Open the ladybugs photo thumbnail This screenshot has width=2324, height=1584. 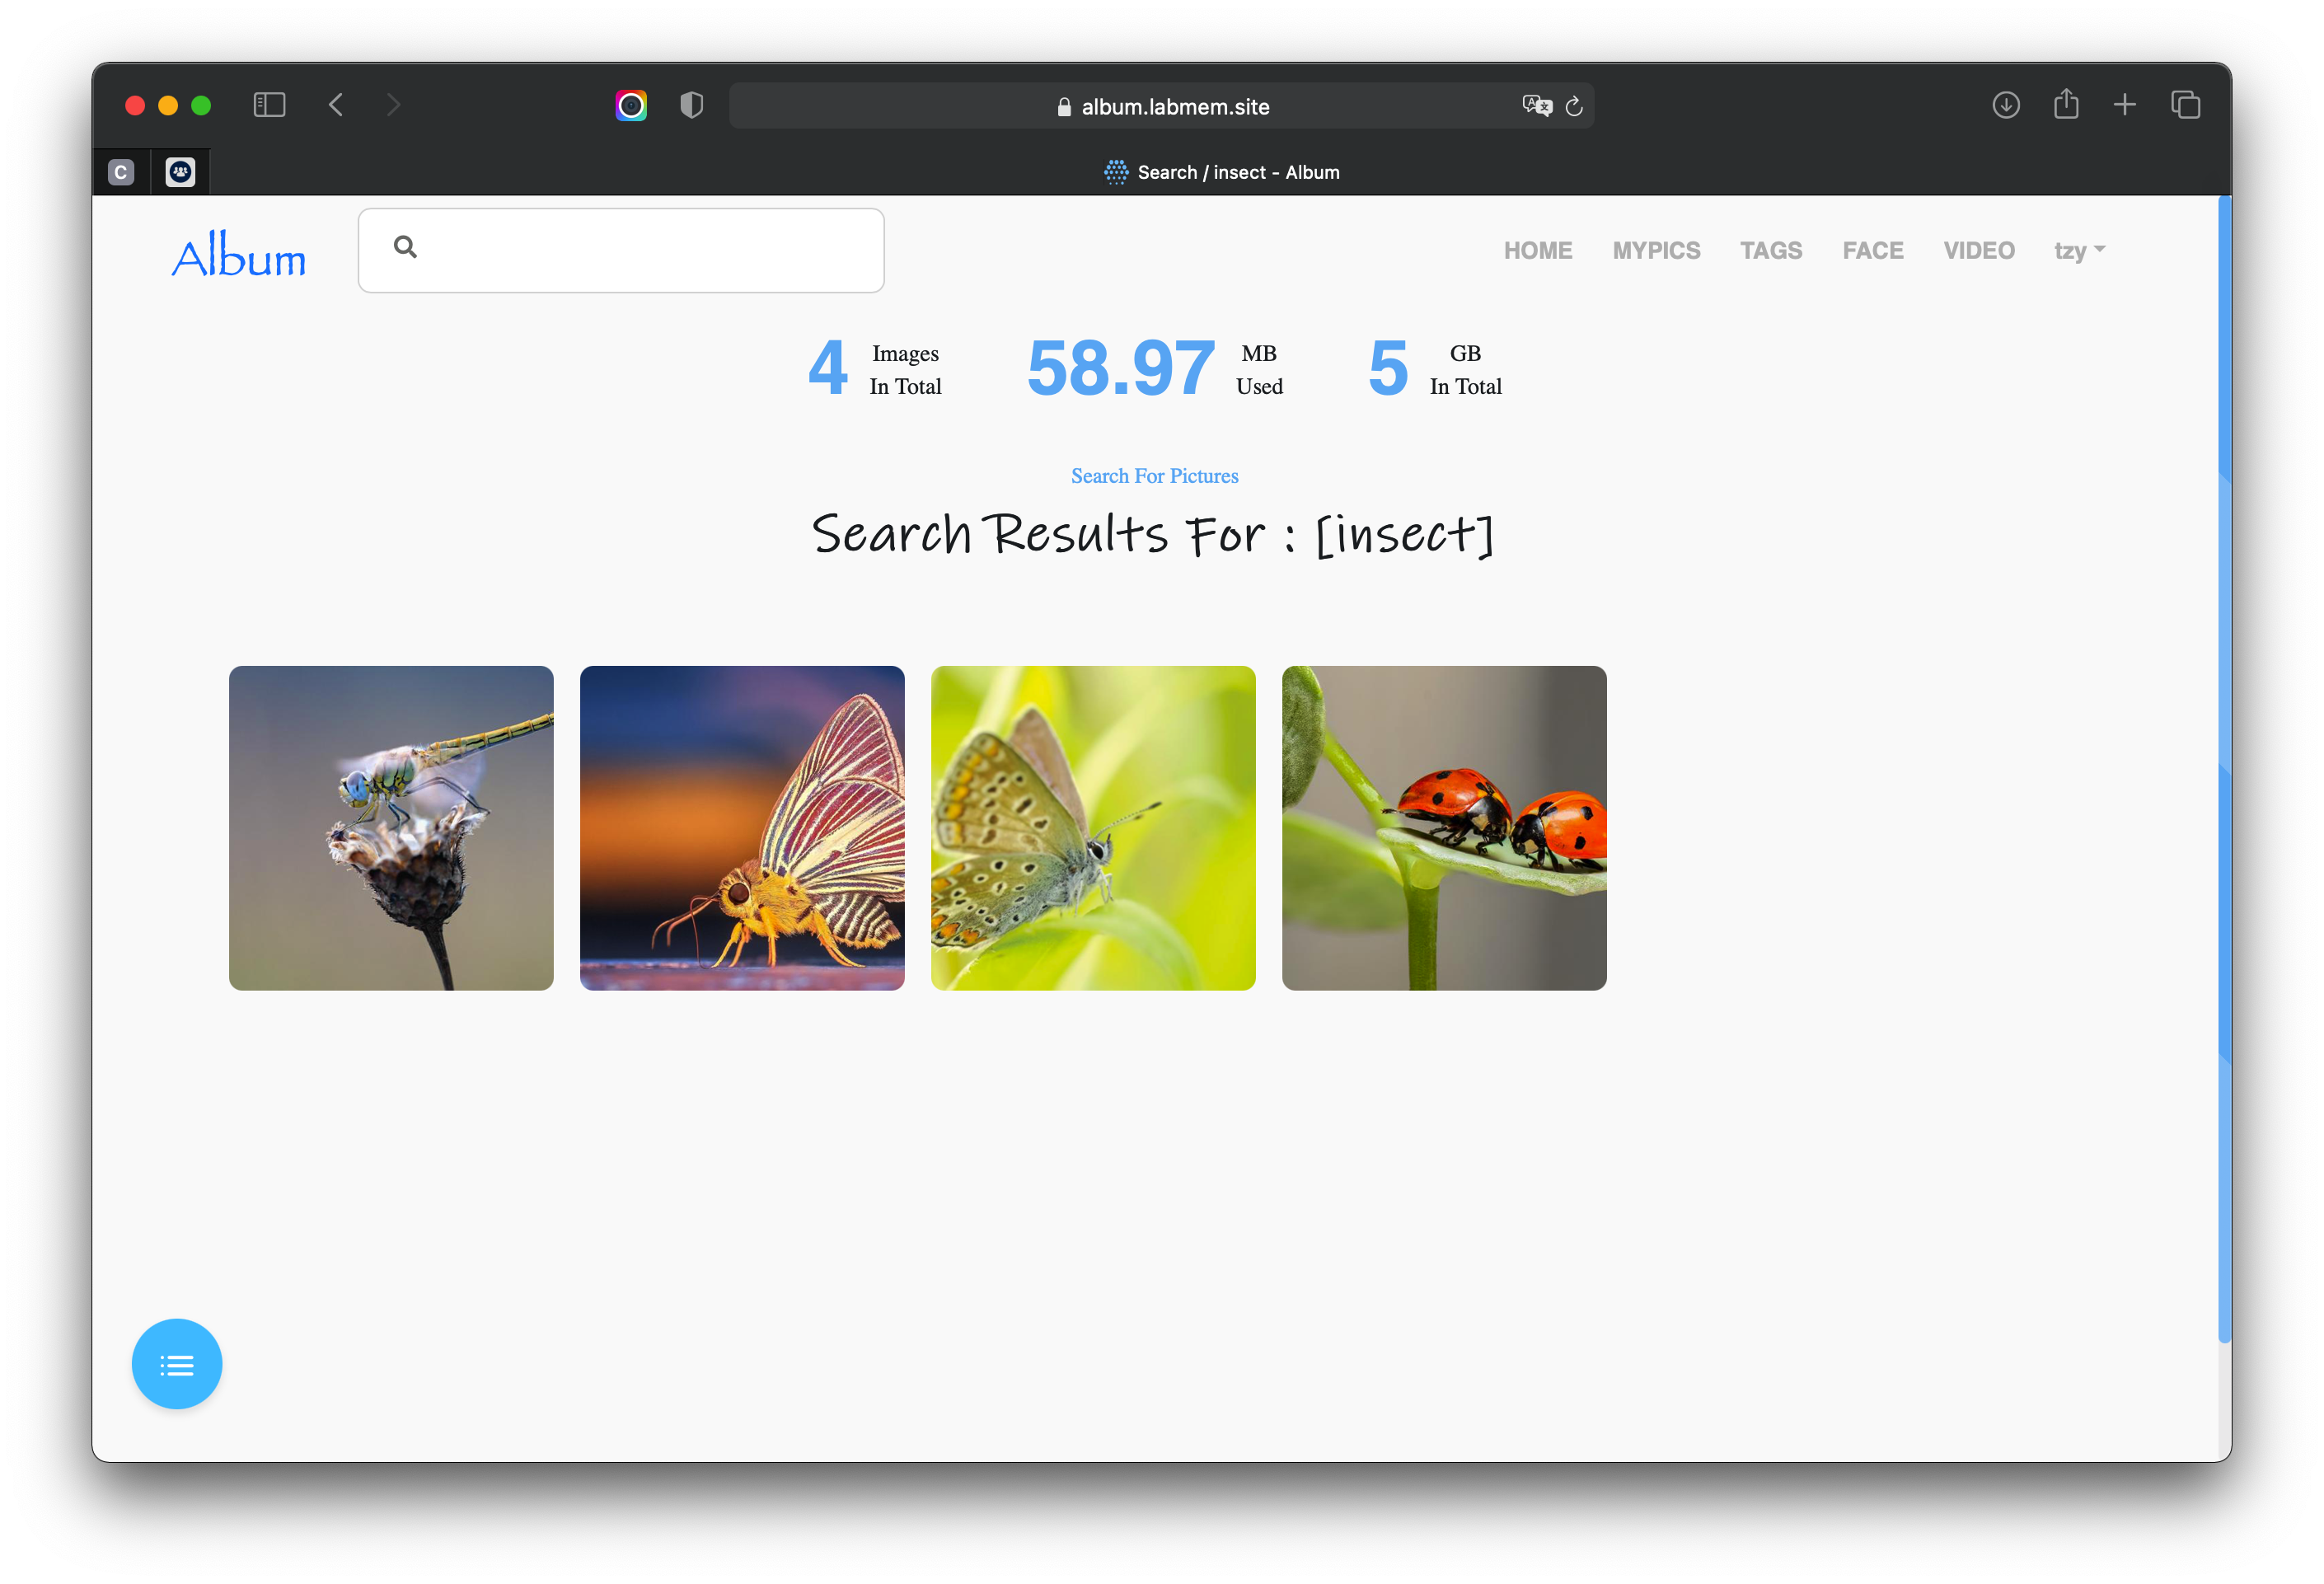[x=1444, y=828]
